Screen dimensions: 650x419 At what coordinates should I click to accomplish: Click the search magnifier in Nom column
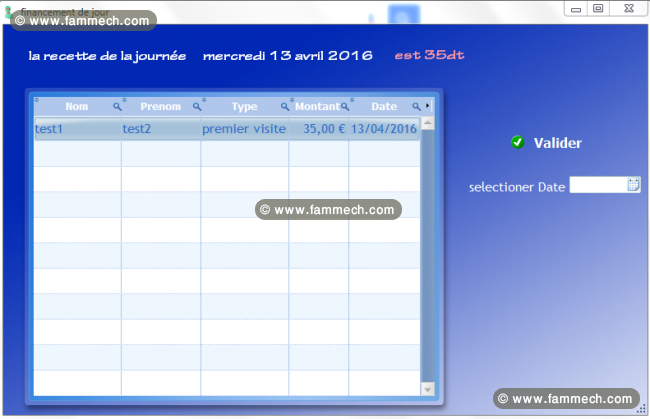tap(117, 107)
